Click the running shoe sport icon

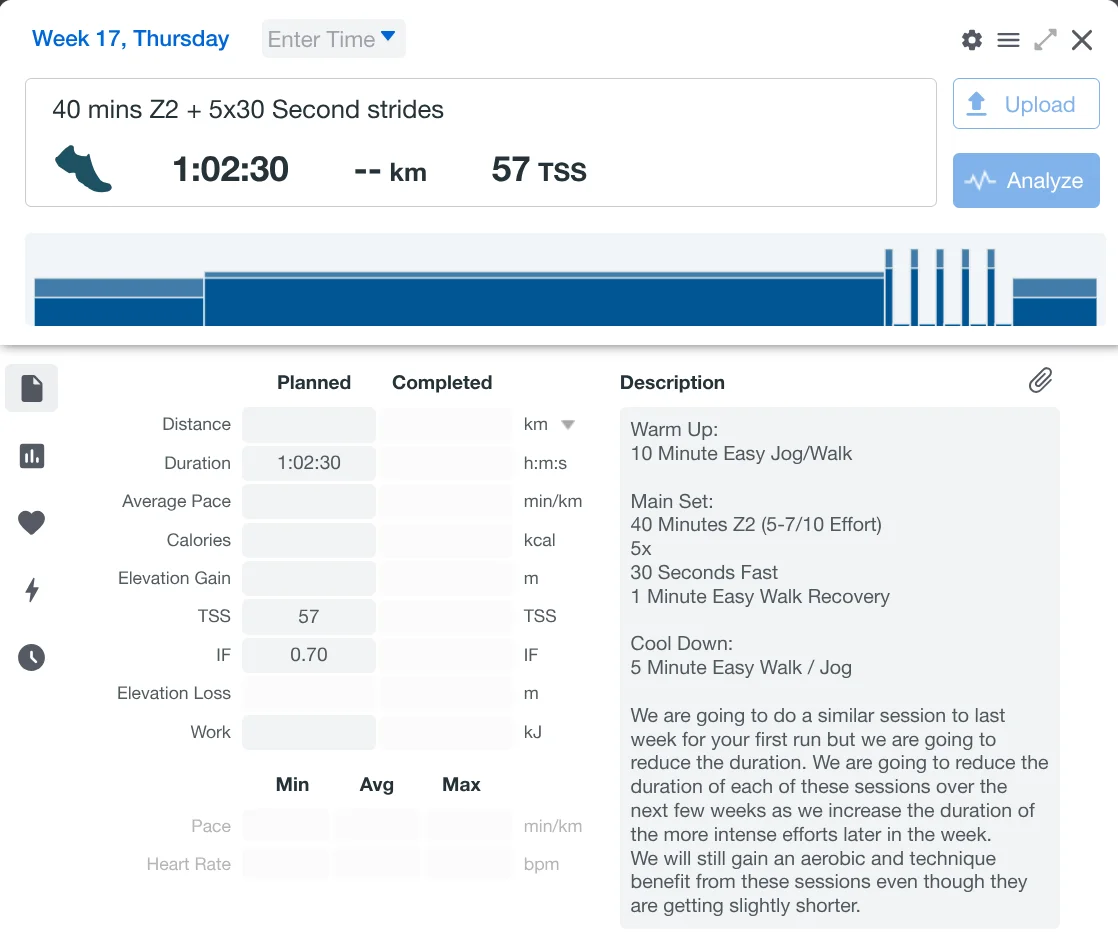pyautogui.click(x=83, y=169)
